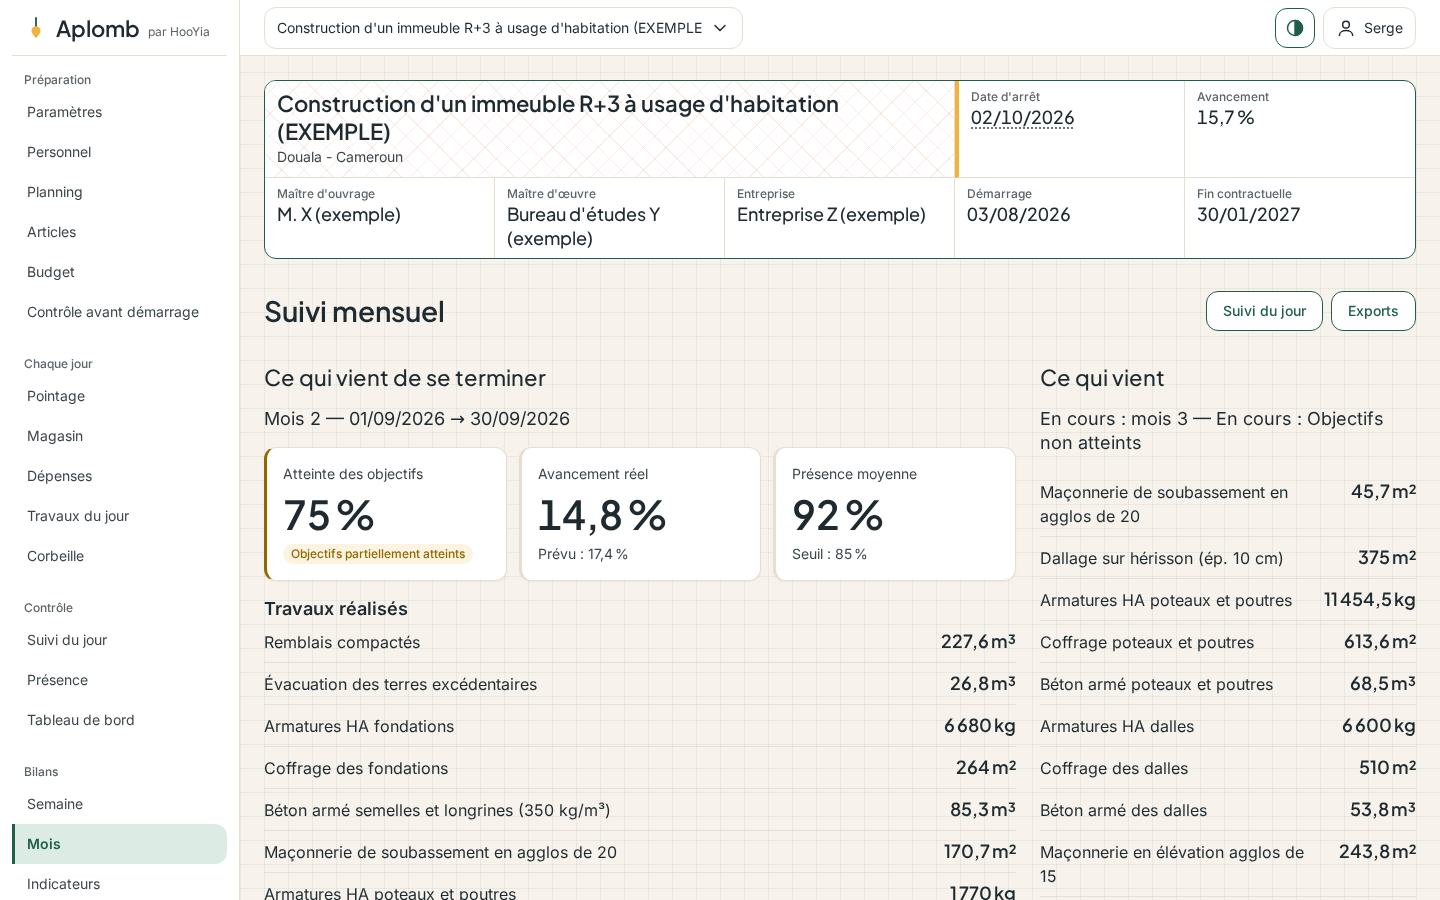Click 'Béton armé des dalles' row
1440x900 pixels.
tap(1228, 810)
